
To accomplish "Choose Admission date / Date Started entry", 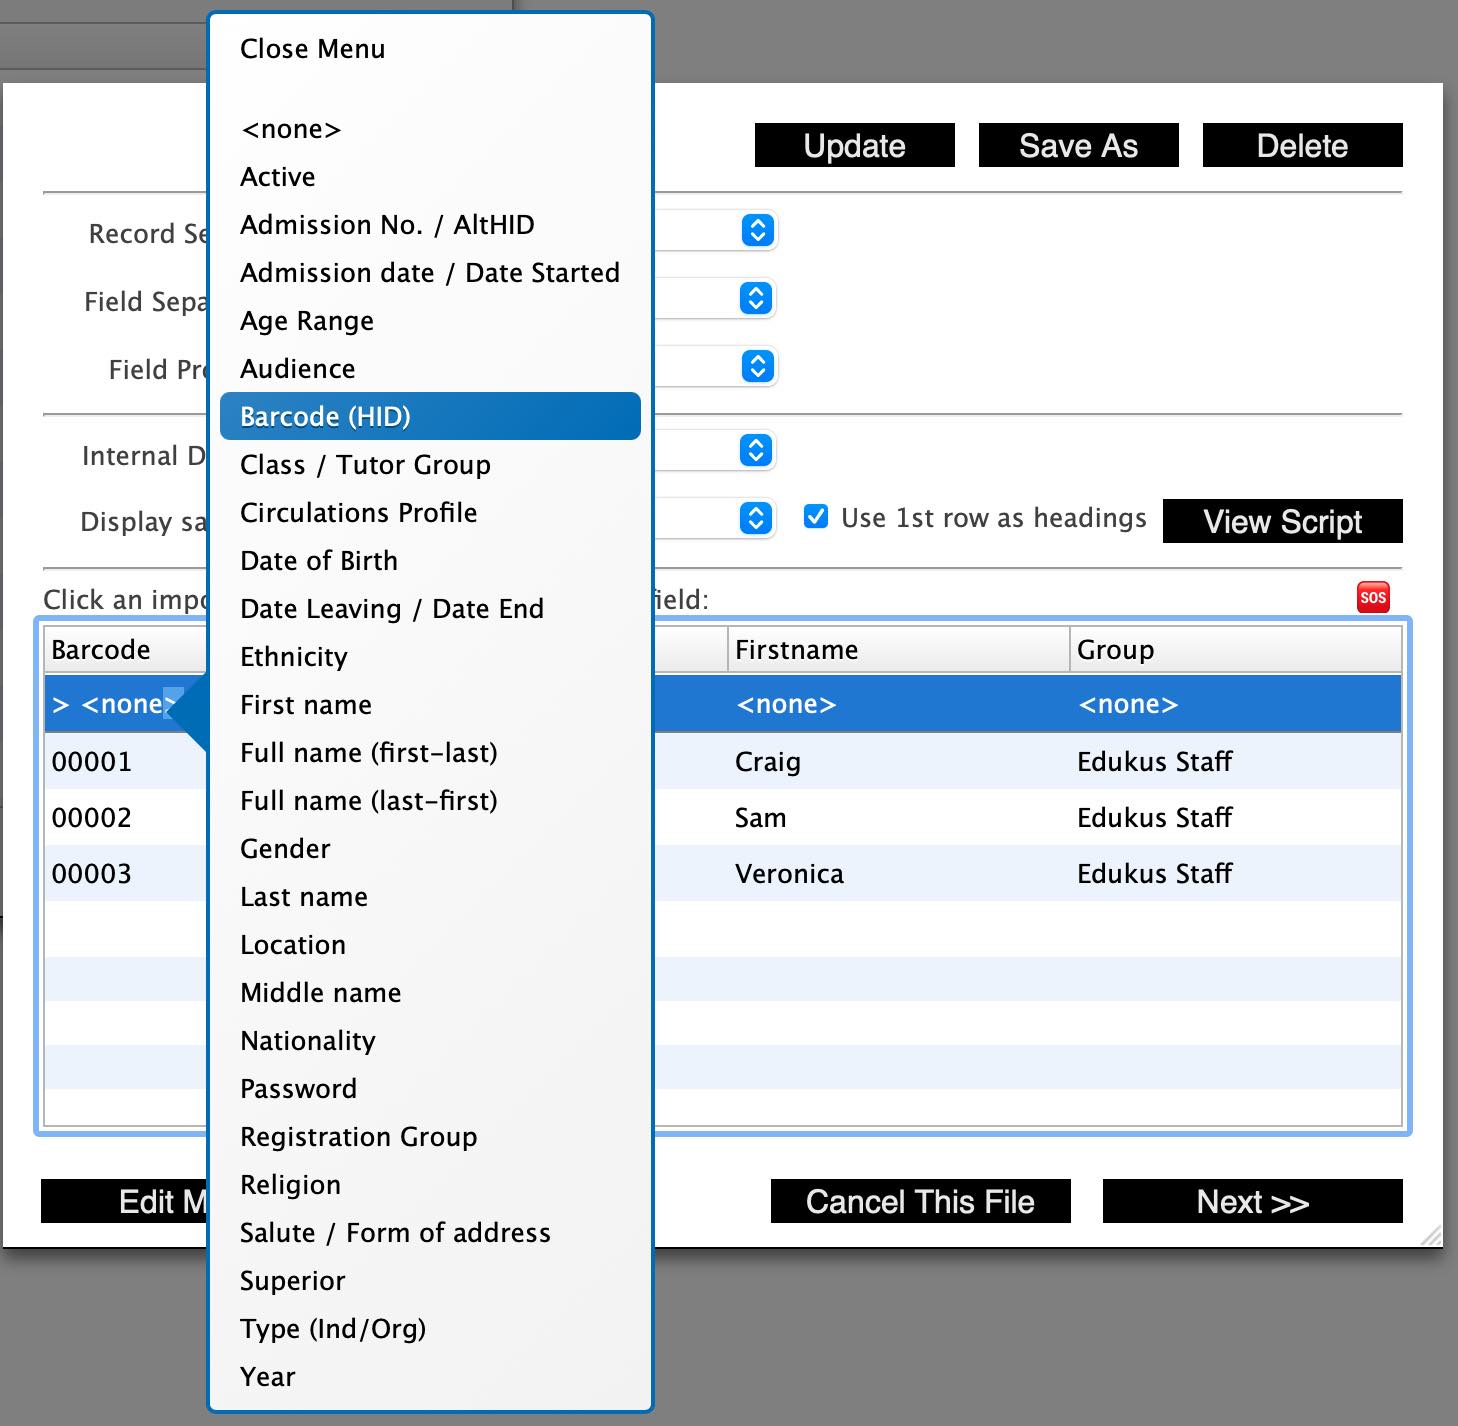I will [430, 273].
